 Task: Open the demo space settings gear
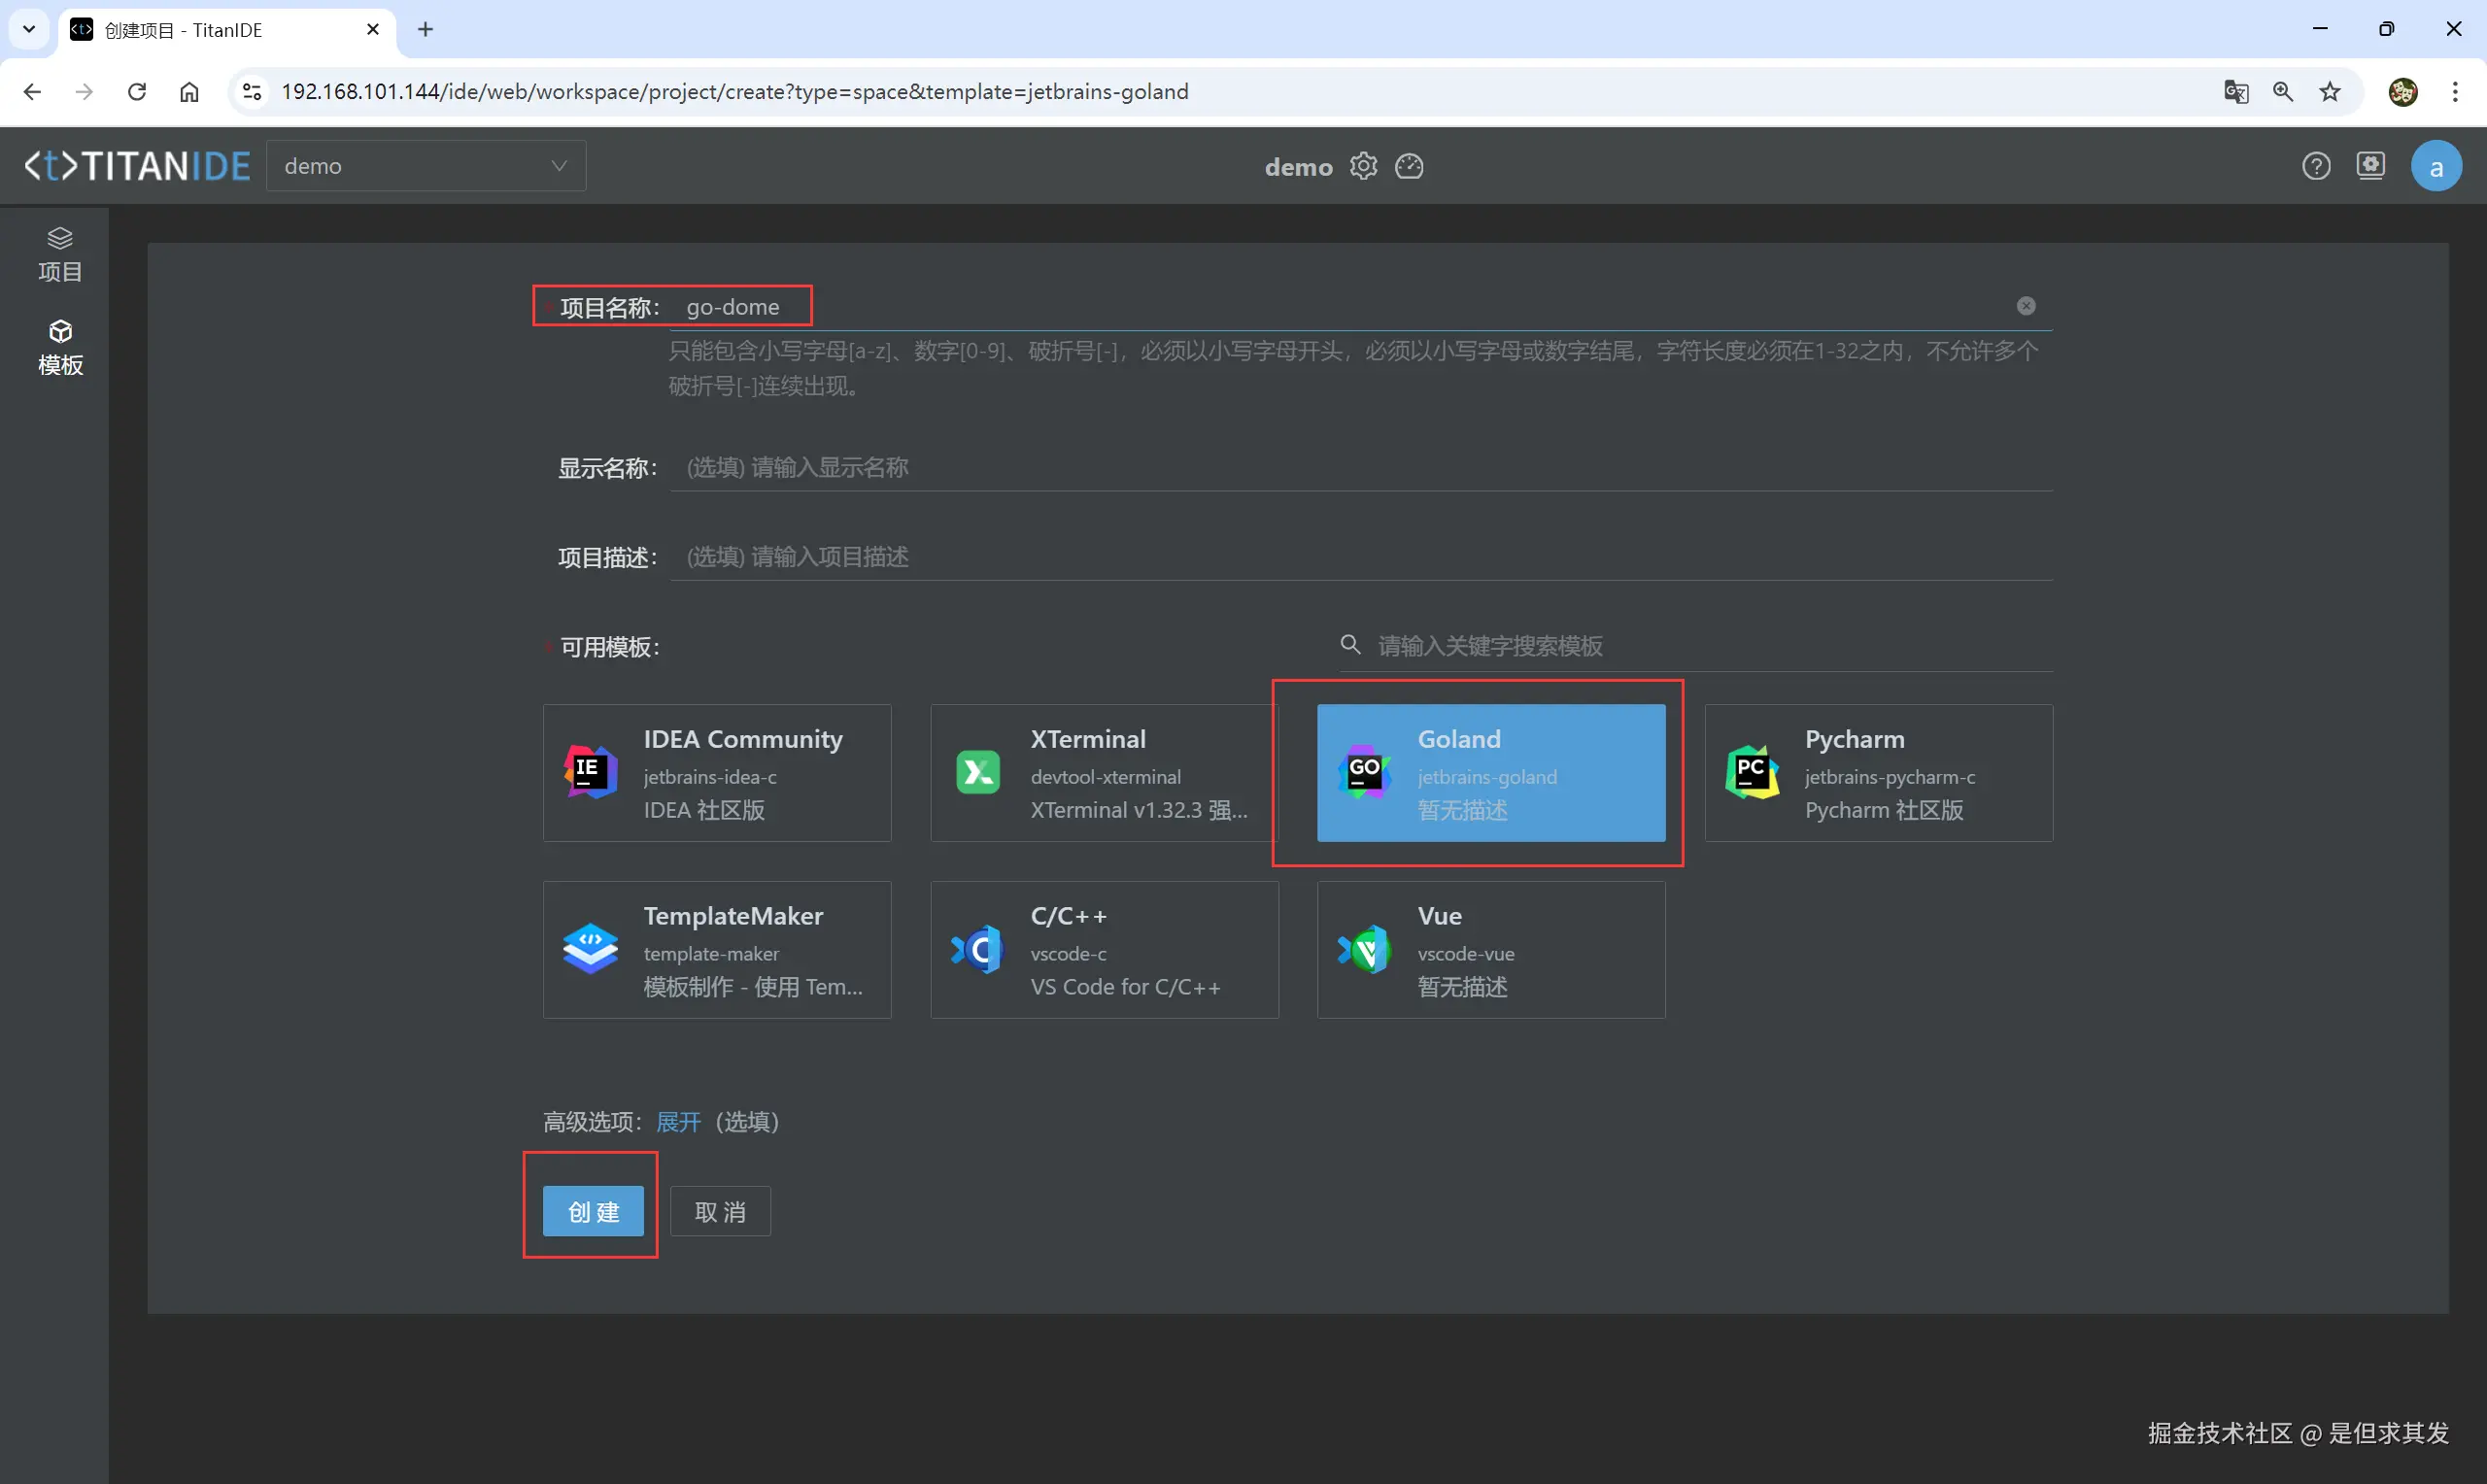(x=1363, y=166)
